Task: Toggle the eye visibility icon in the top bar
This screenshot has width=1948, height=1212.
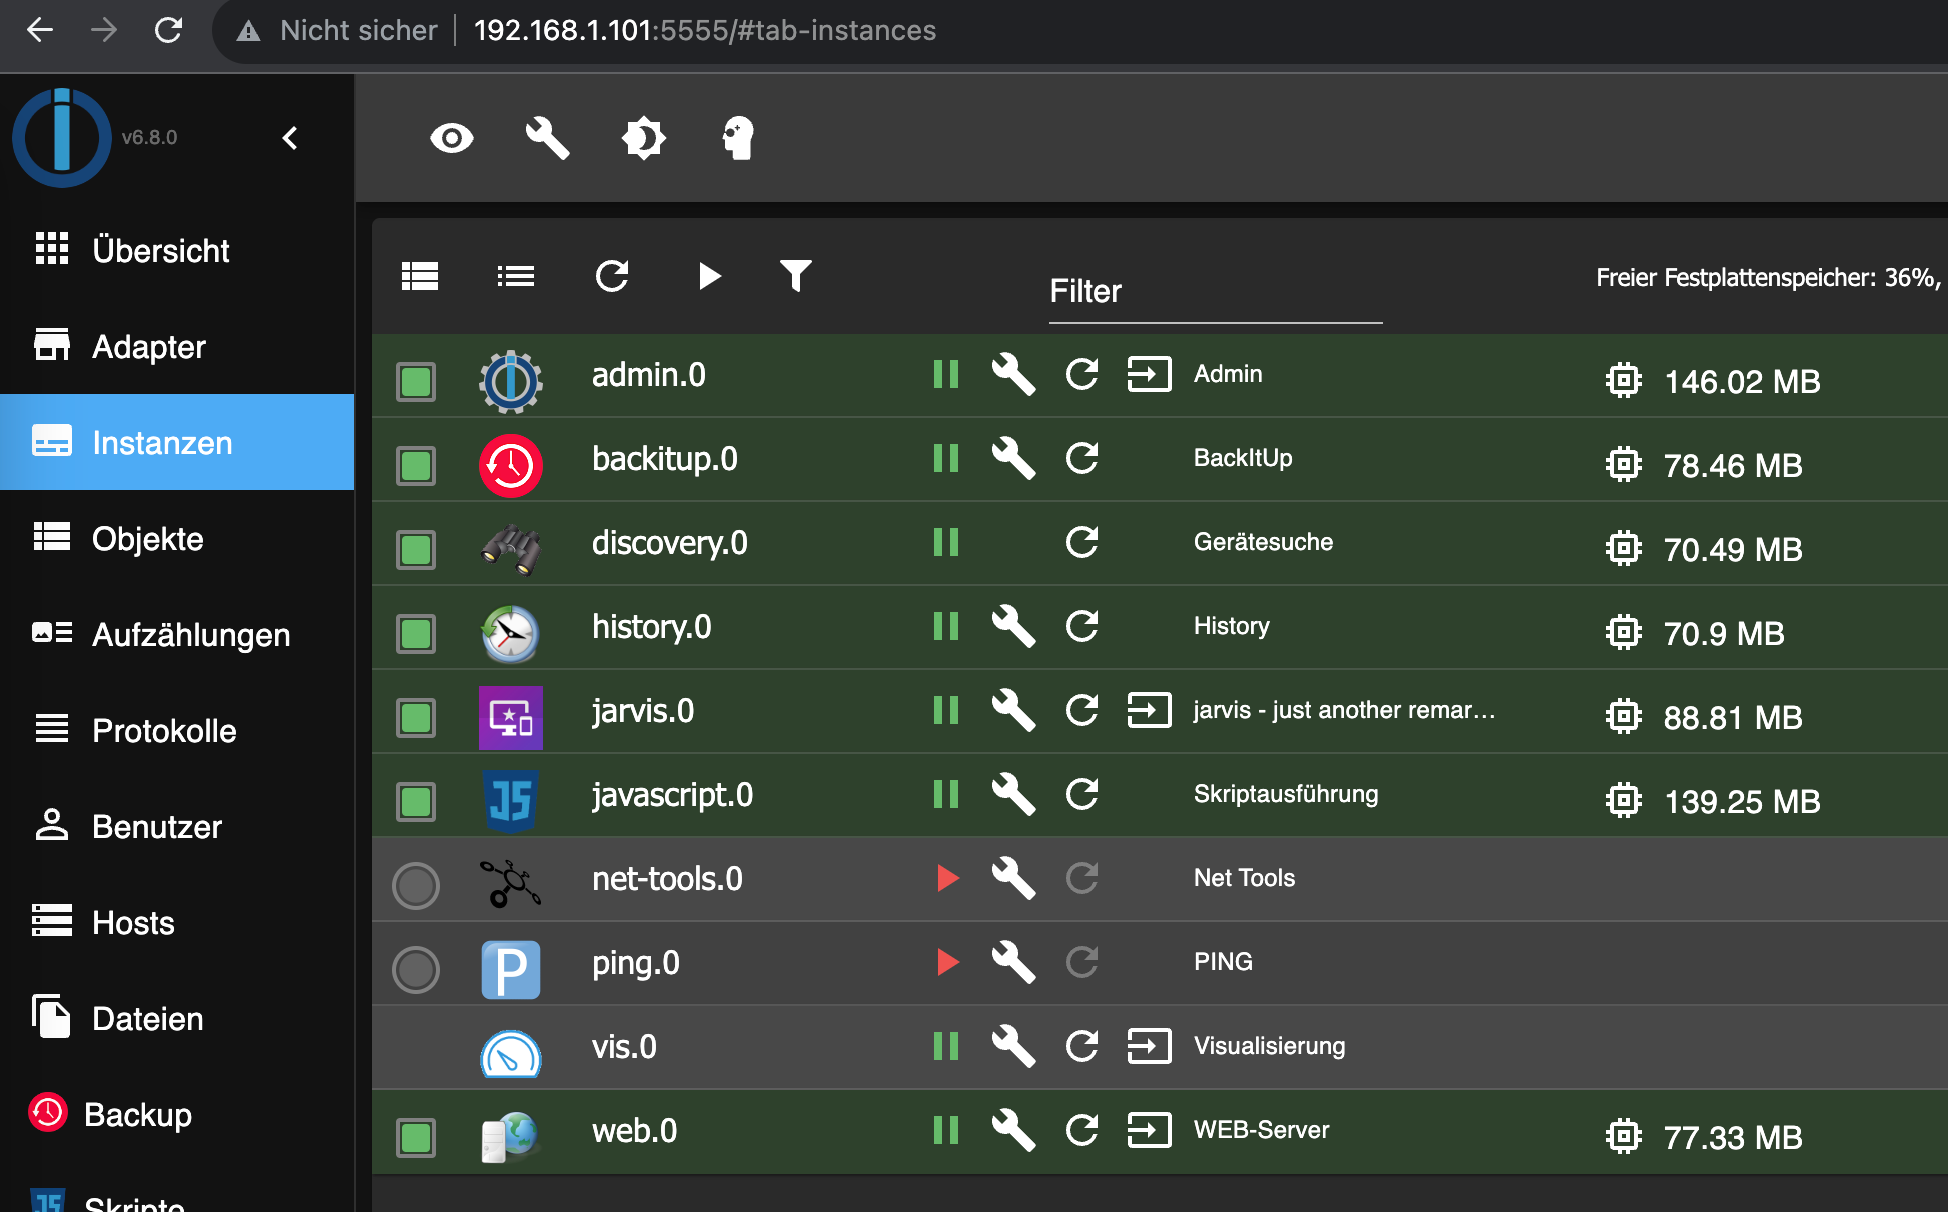Action: 451,138
